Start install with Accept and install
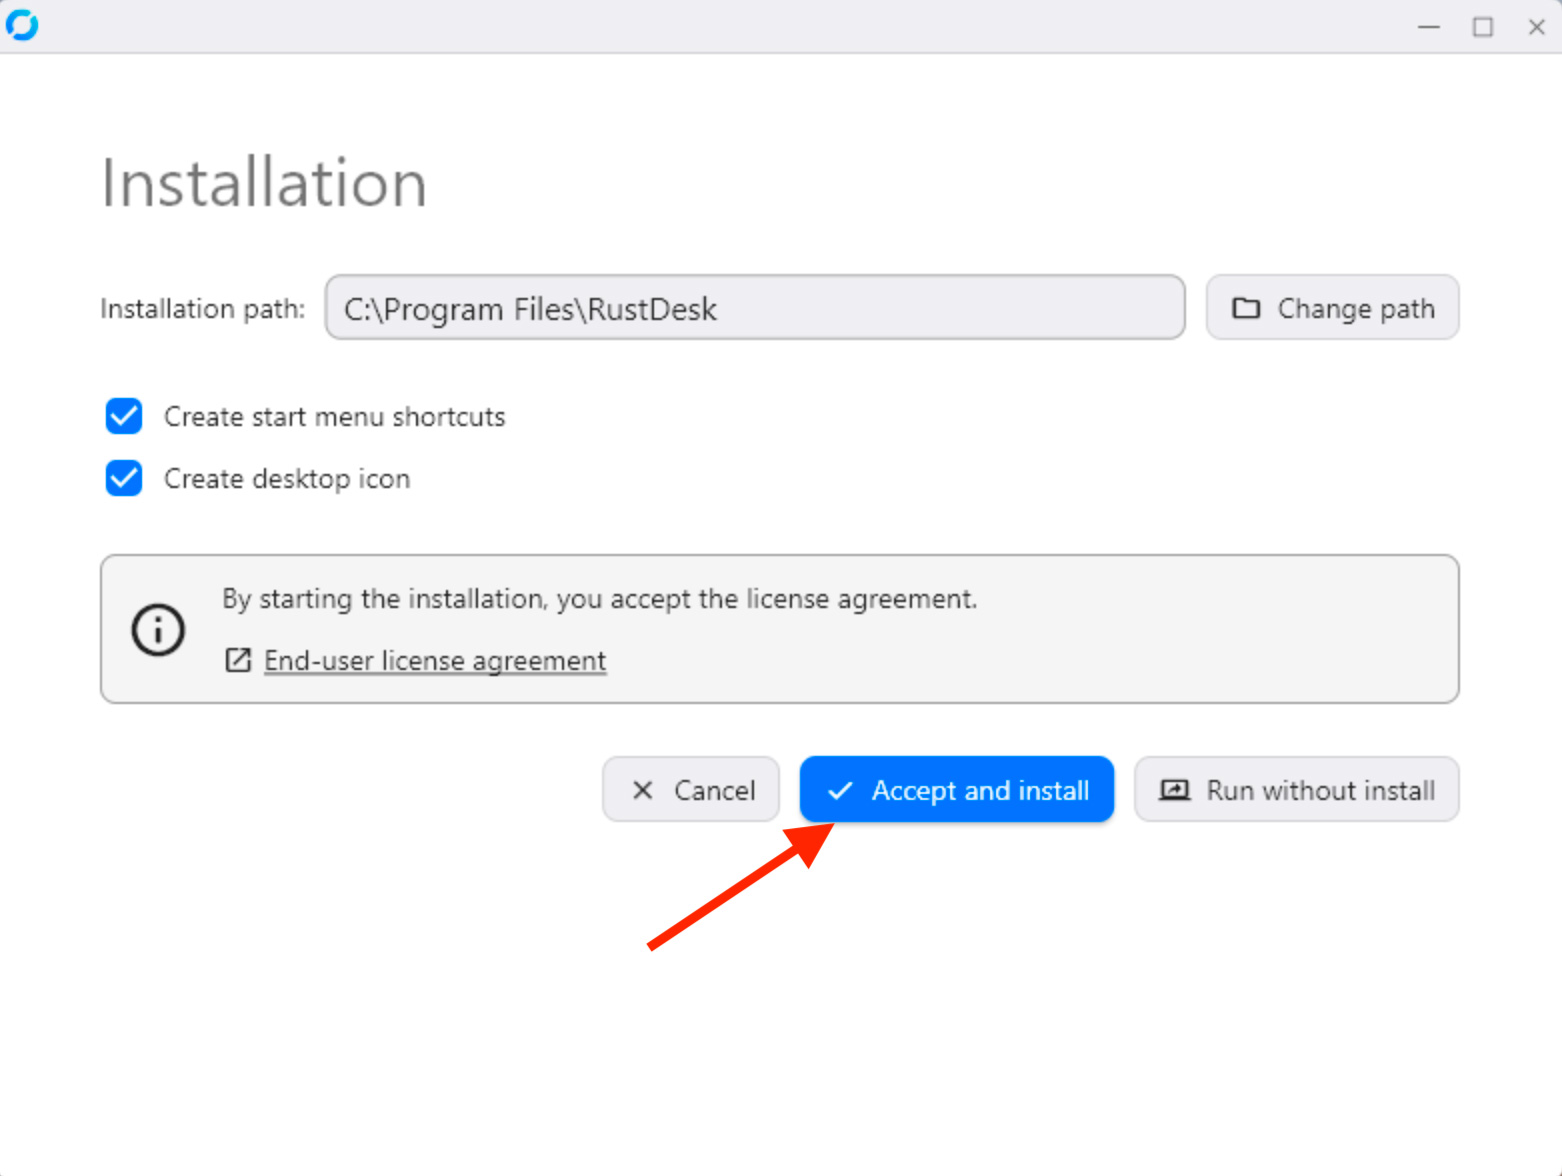The height and width of the screenshot is (1176, 1562). pos(957,790)
